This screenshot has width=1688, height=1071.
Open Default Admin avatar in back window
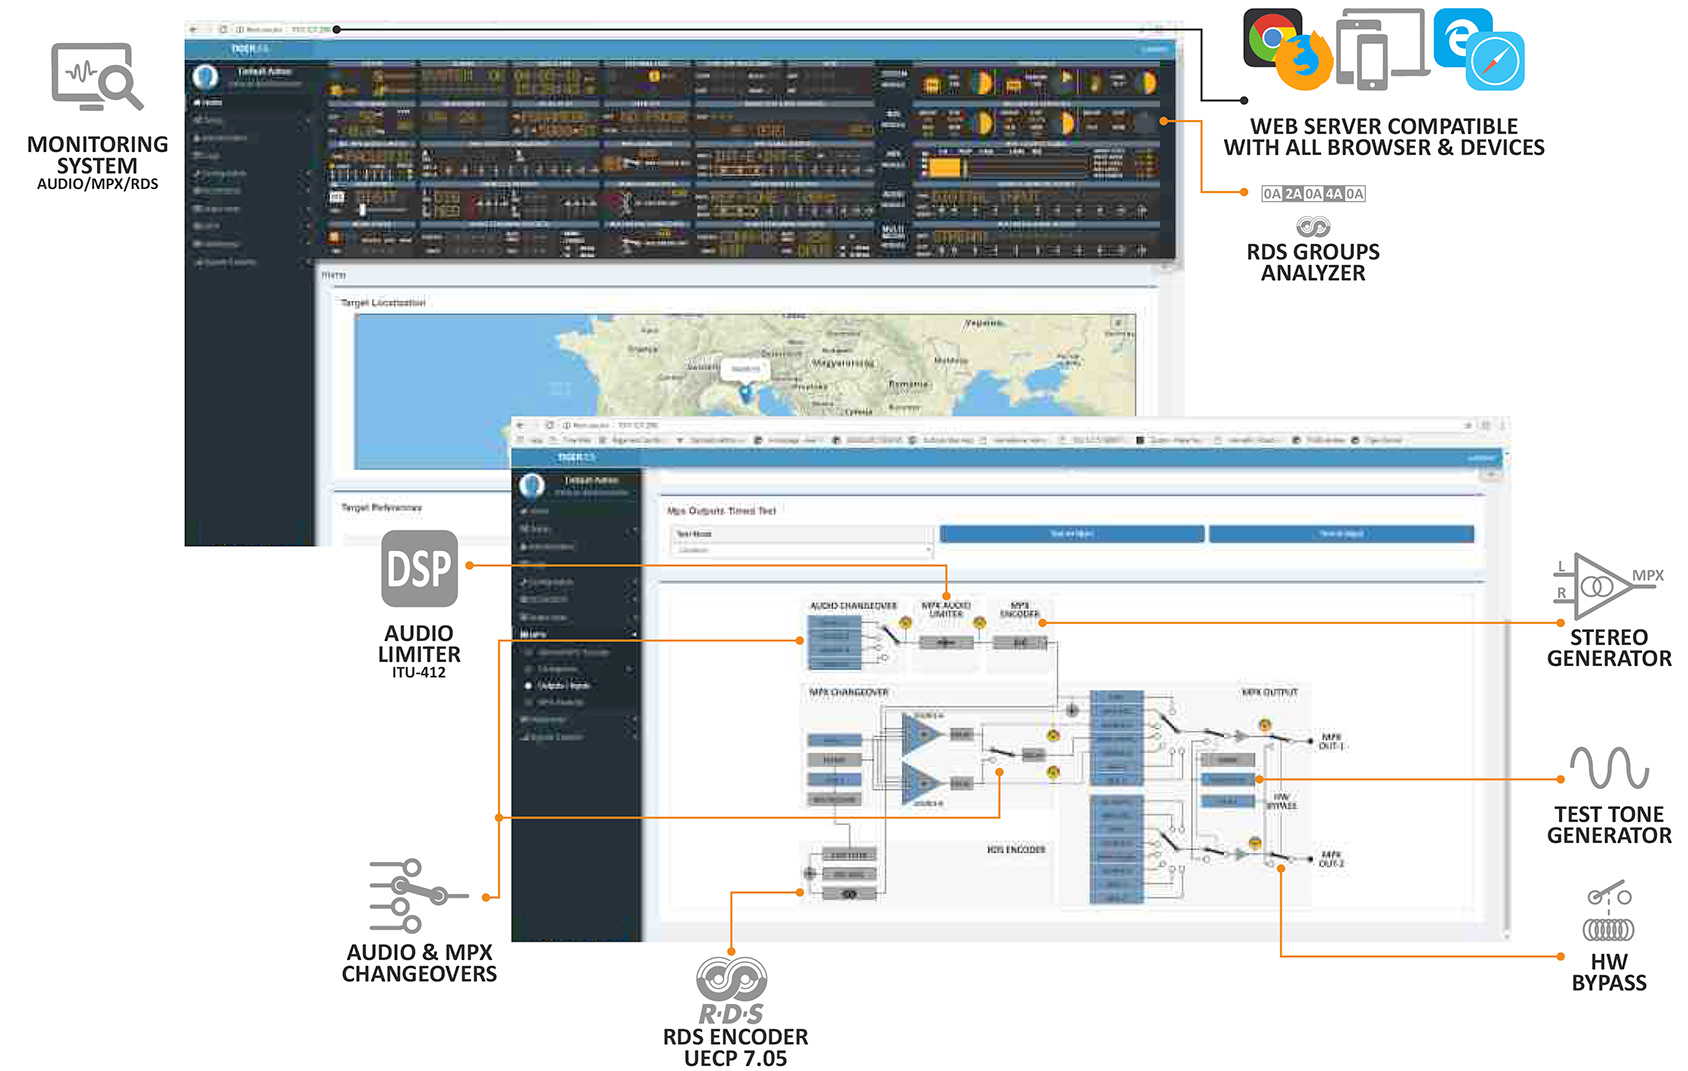[206, 77]
